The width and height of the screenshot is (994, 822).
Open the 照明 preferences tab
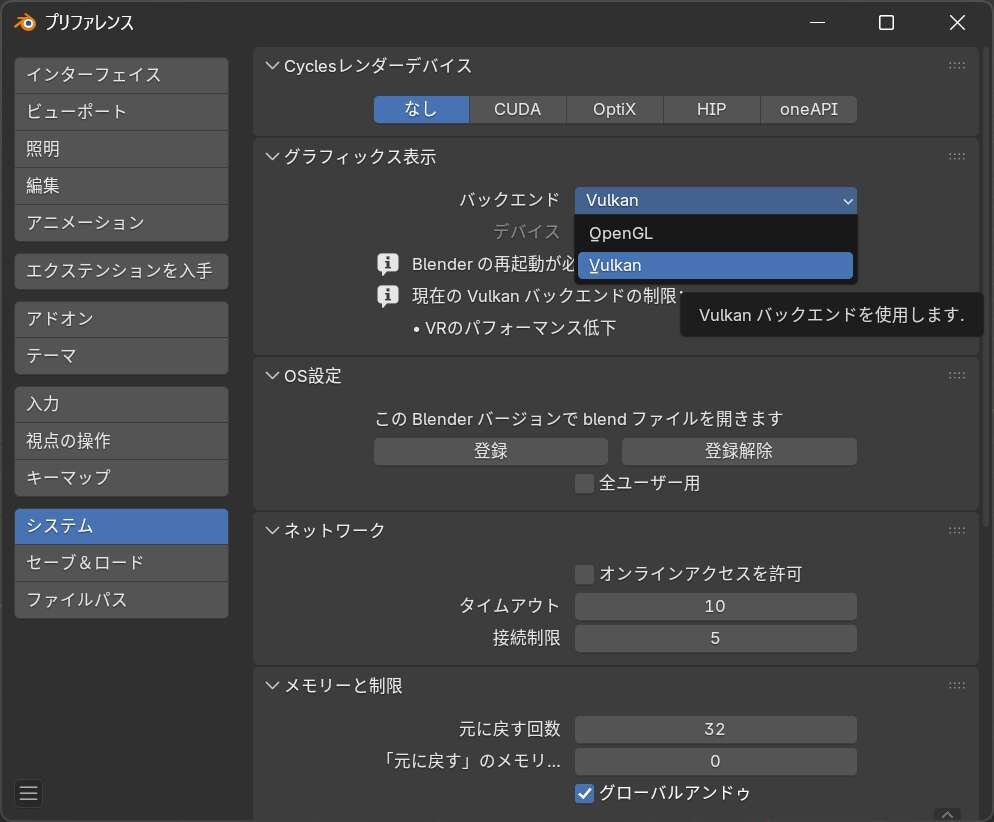[121, 149]
